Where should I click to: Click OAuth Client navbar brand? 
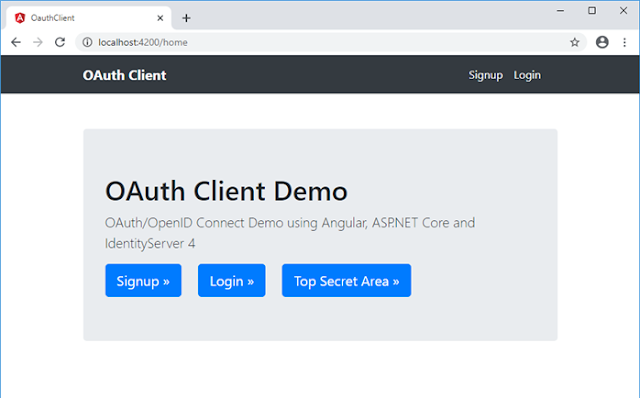[124, 75]
